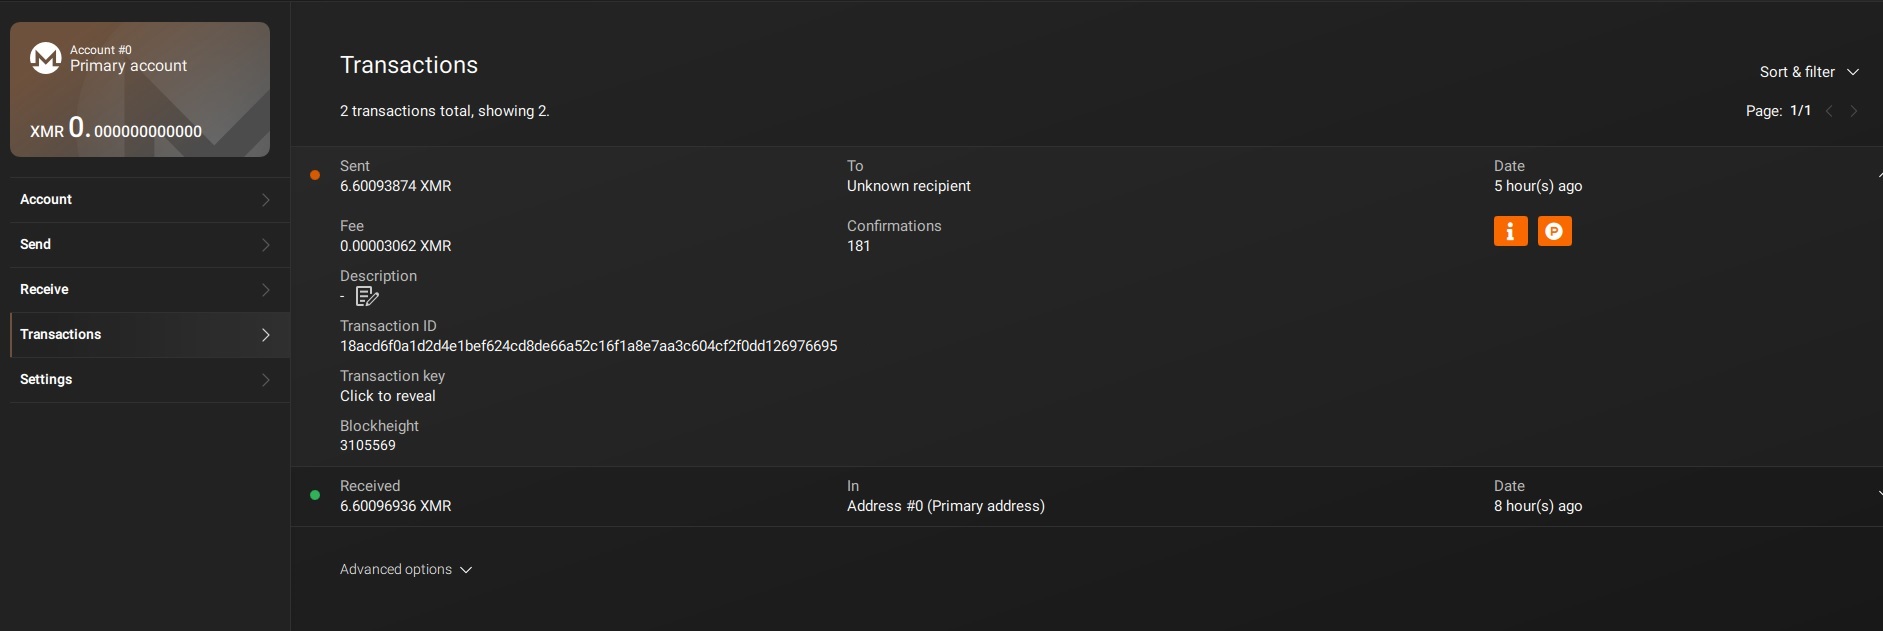
Task: Edit the transaction description icon
Action: coord(367,296)
